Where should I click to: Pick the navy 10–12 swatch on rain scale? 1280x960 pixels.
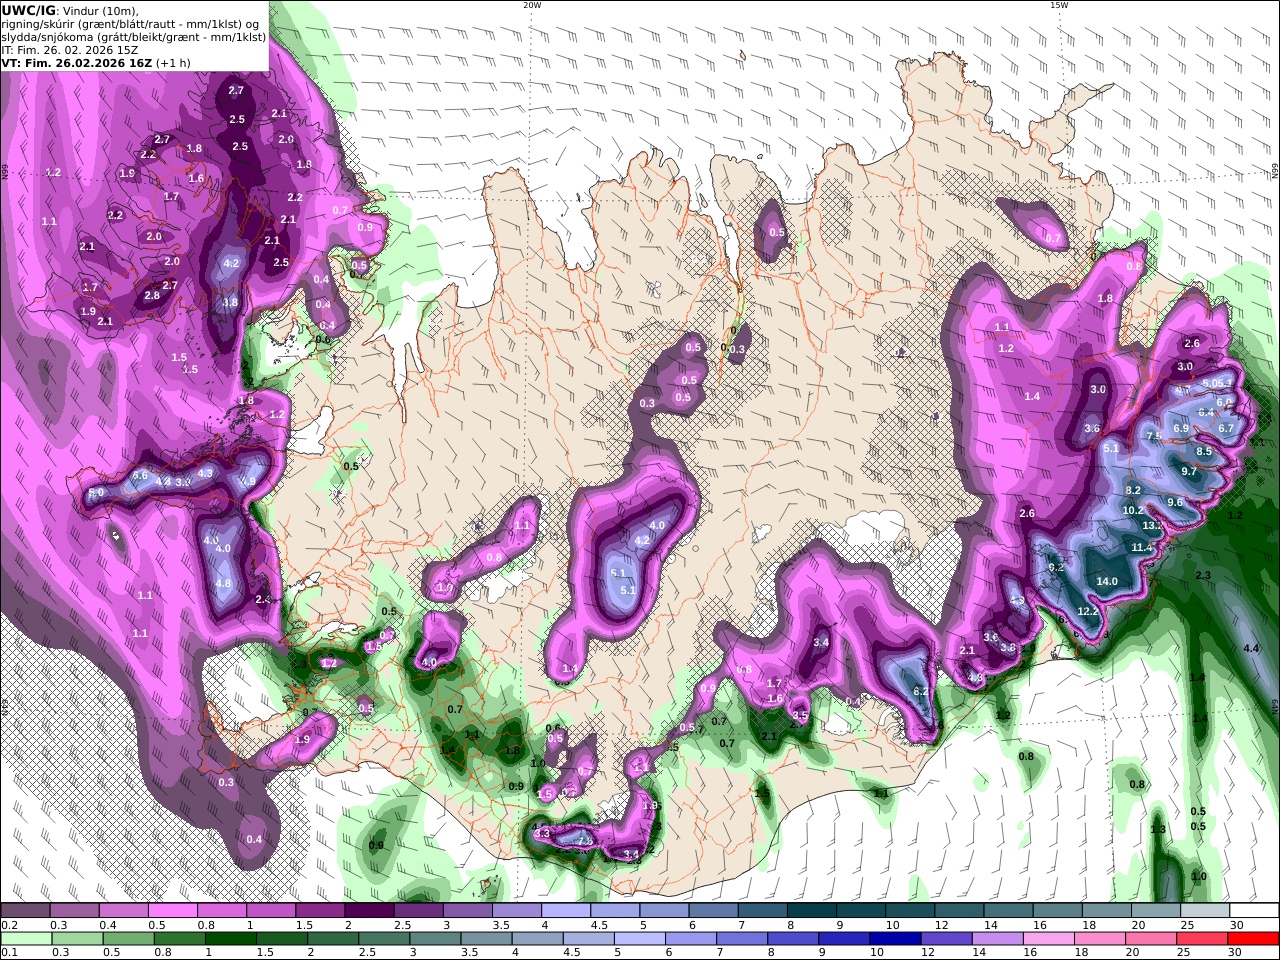[894, 939]
